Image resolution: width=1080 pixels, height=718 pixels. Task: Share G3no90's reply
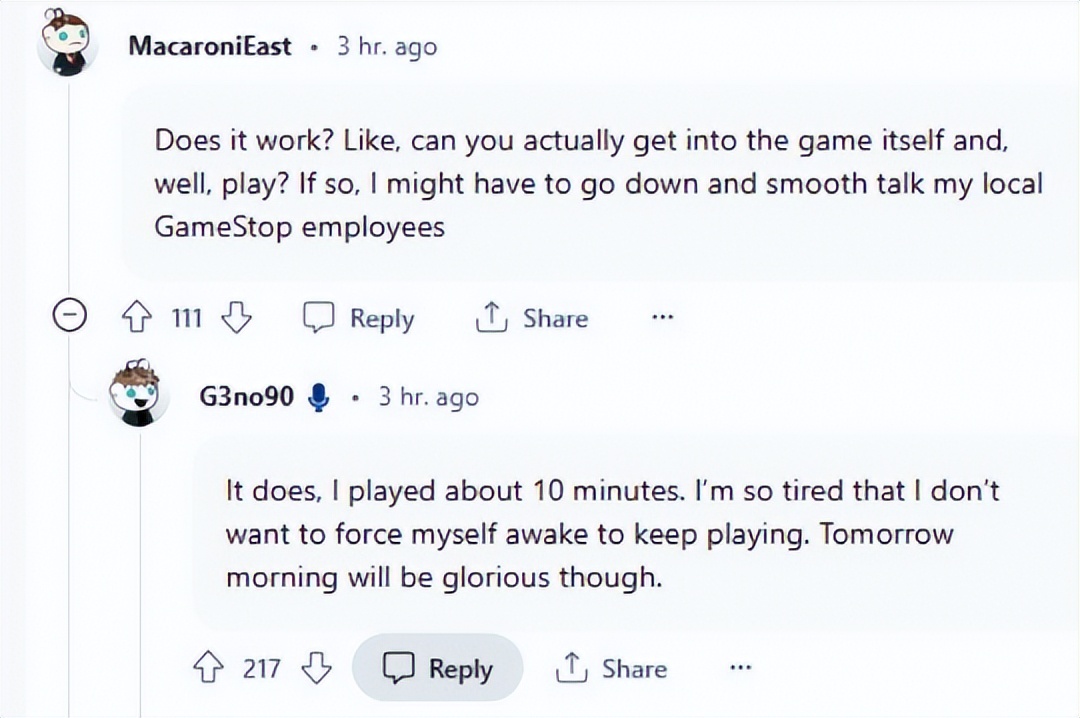click(611, 668)
